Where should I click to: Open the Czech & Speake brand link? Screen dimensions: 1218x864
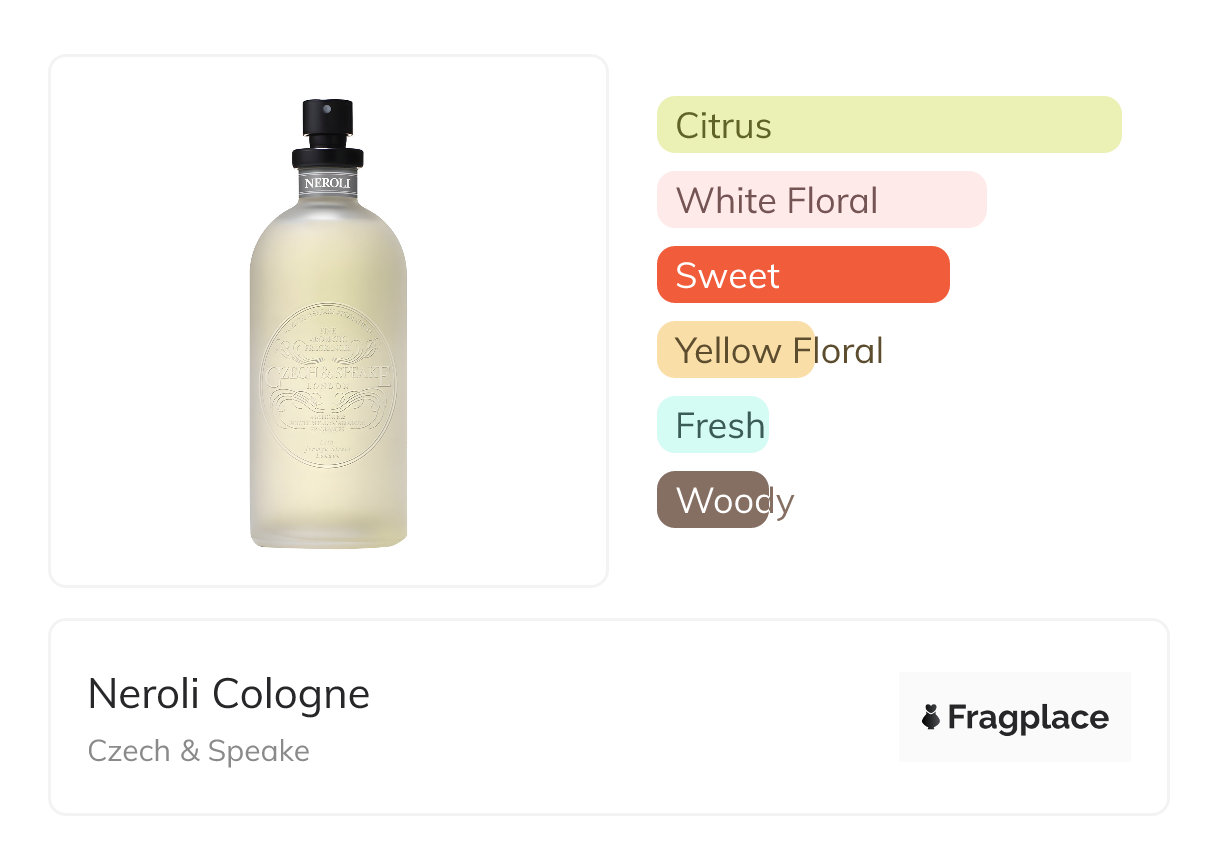[x=198, y=751]
